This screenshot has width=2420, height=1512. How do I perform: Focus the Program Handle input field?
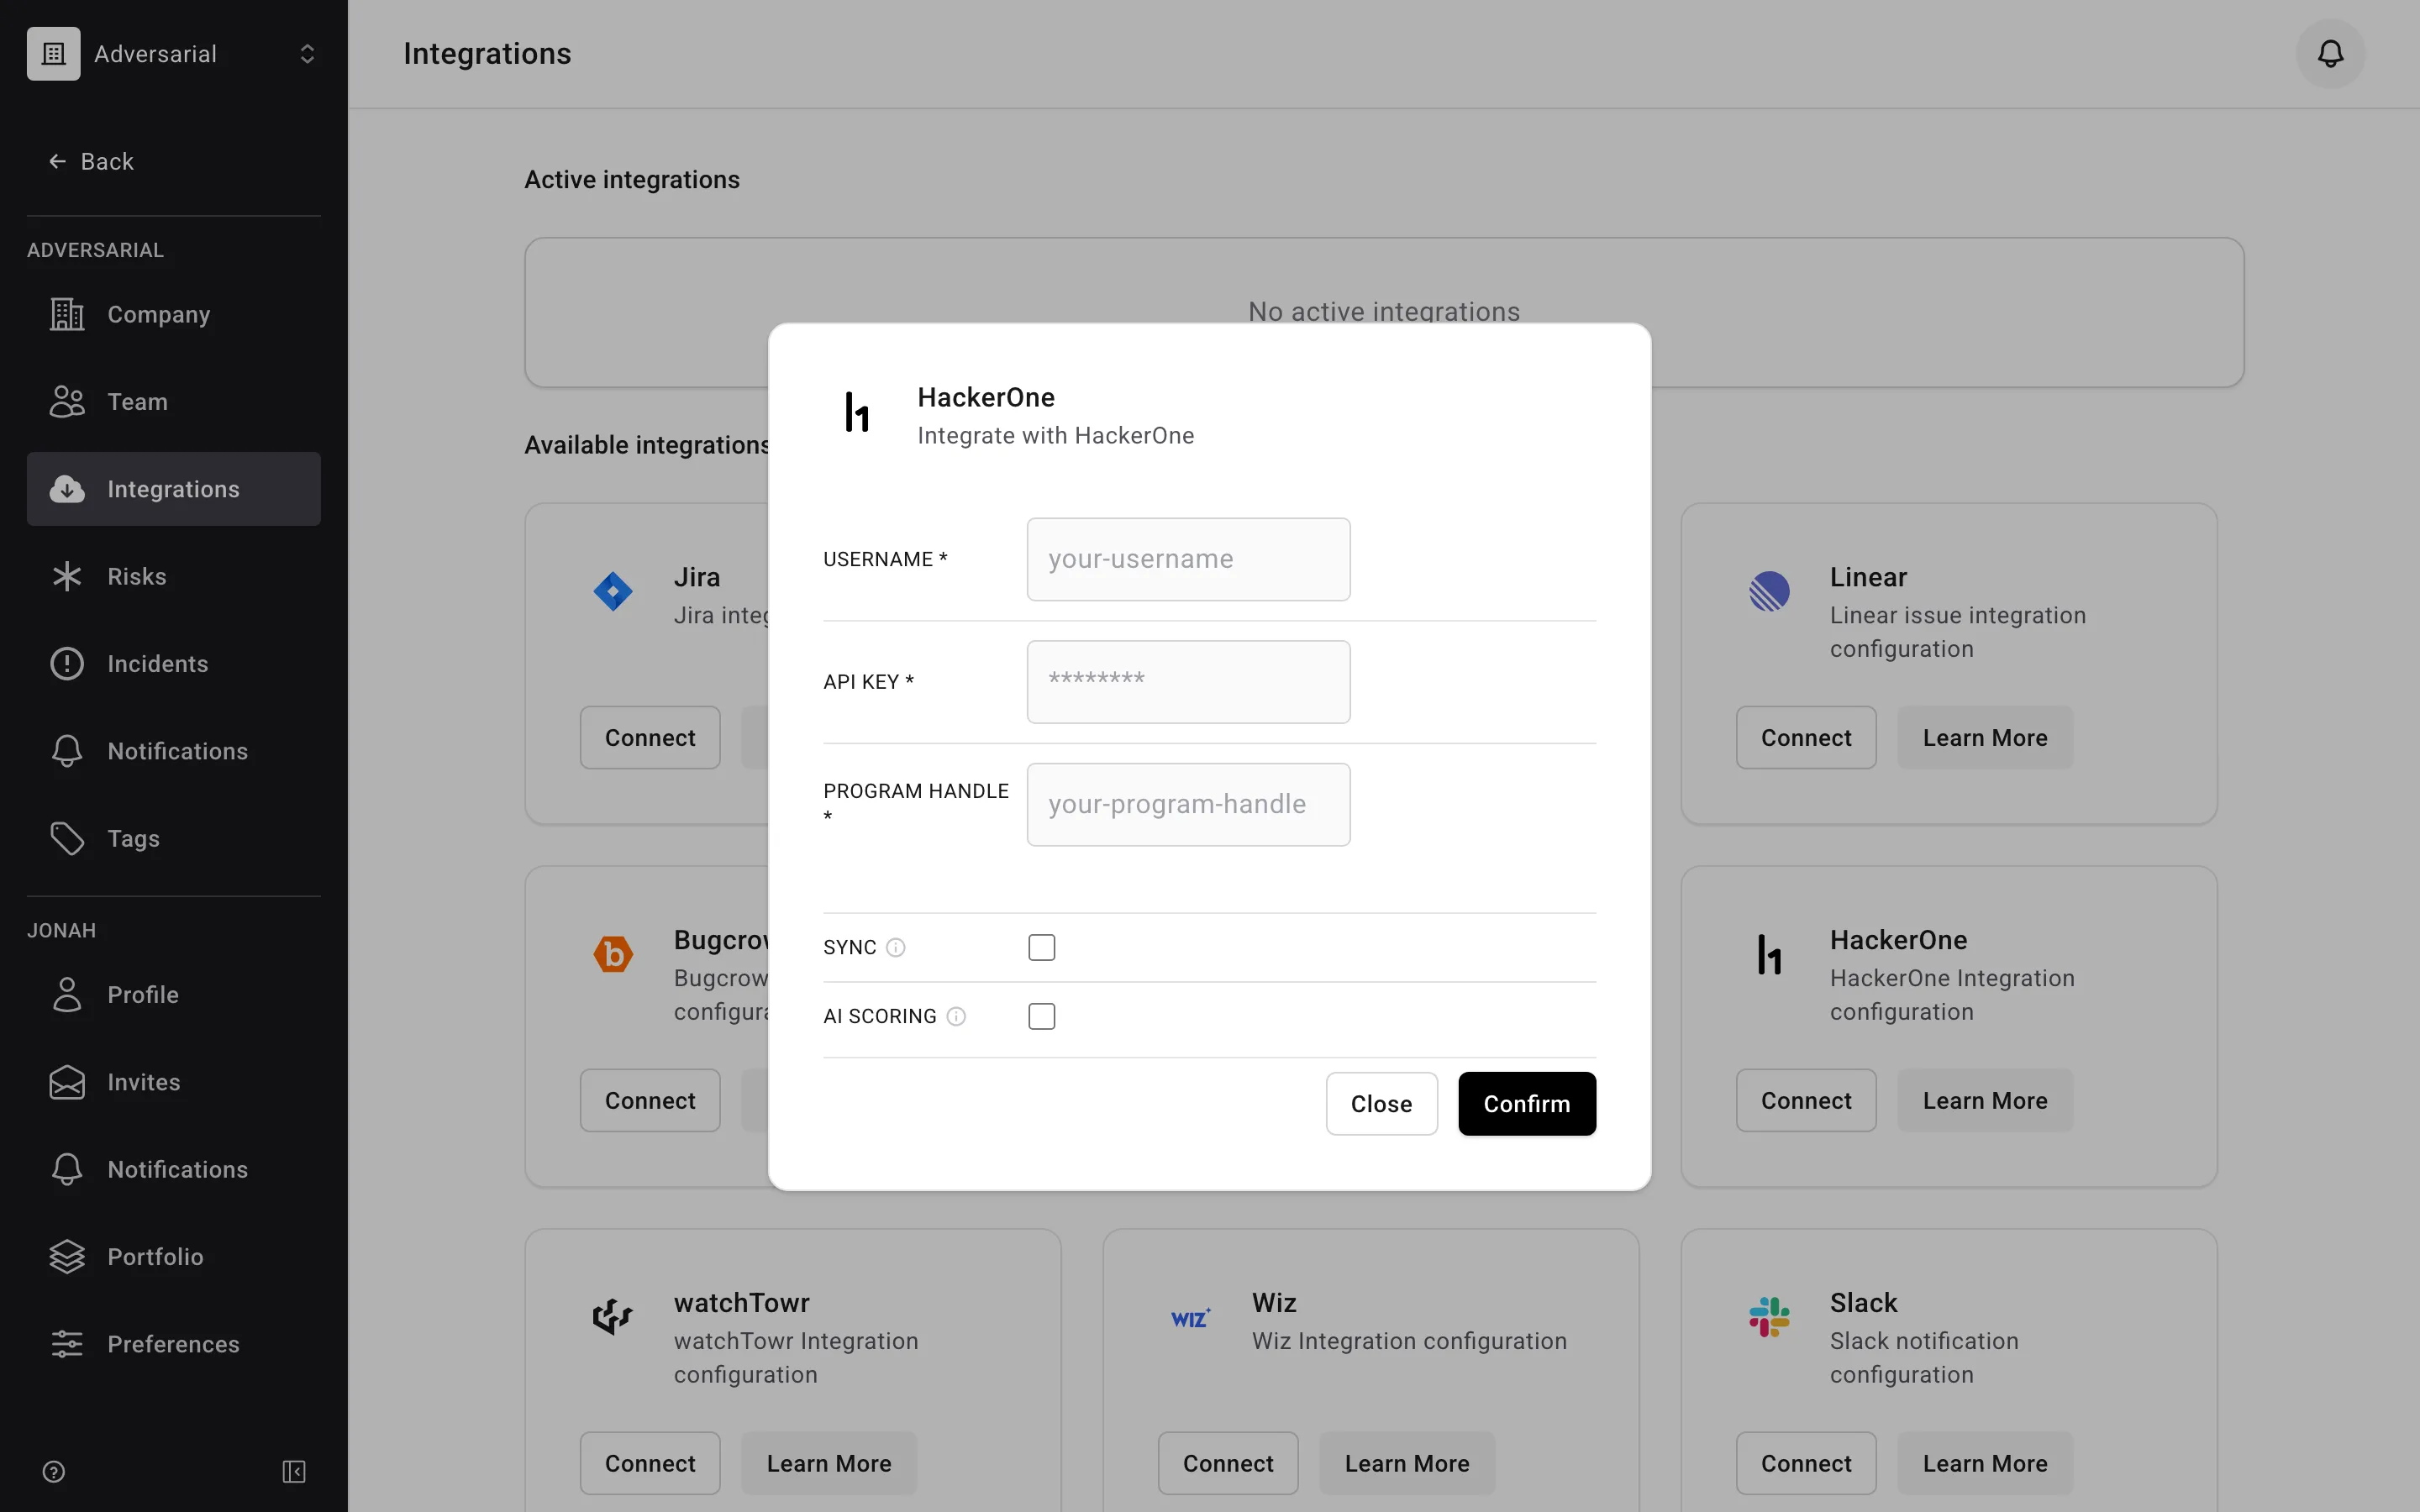pos(1188,804)
